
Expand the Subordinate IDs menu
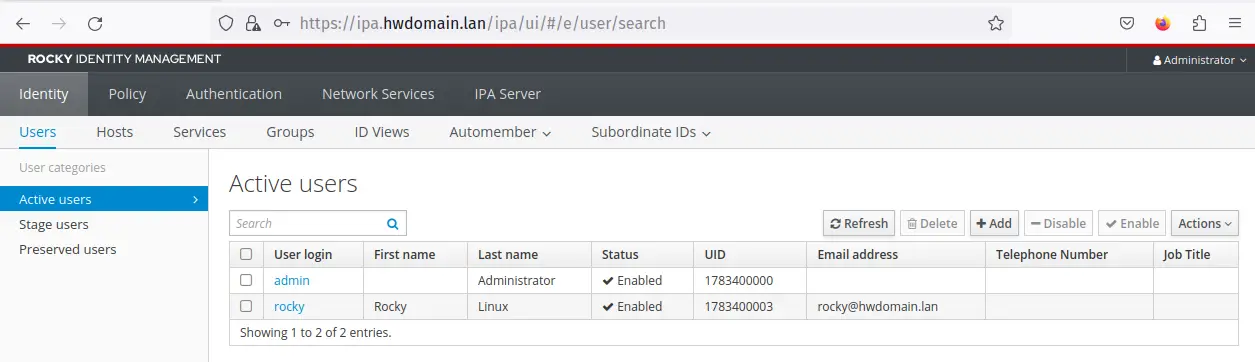click(651, 132)
